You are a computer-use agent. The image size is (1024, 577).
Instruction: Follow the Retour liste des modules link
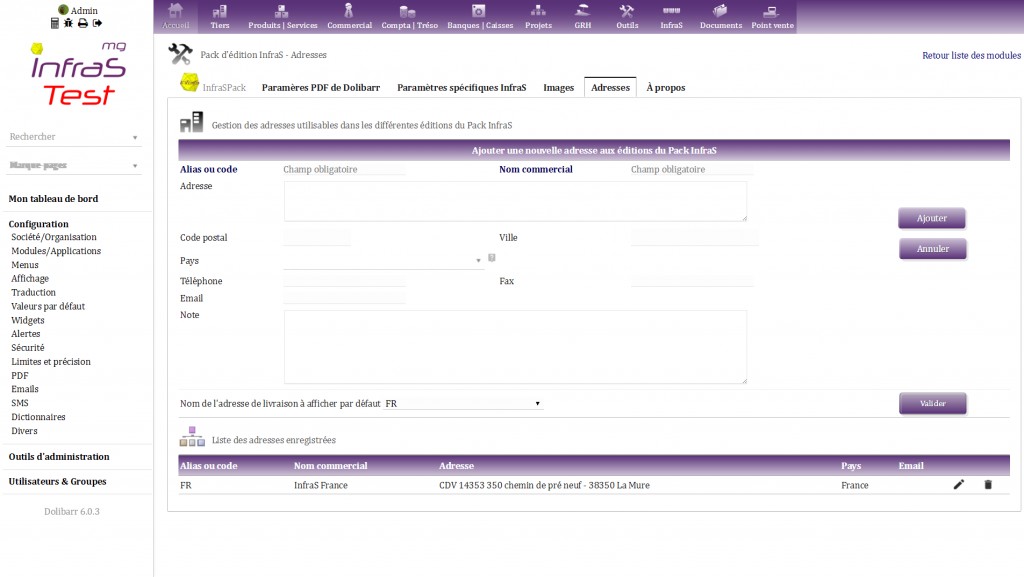pos(971,56)
